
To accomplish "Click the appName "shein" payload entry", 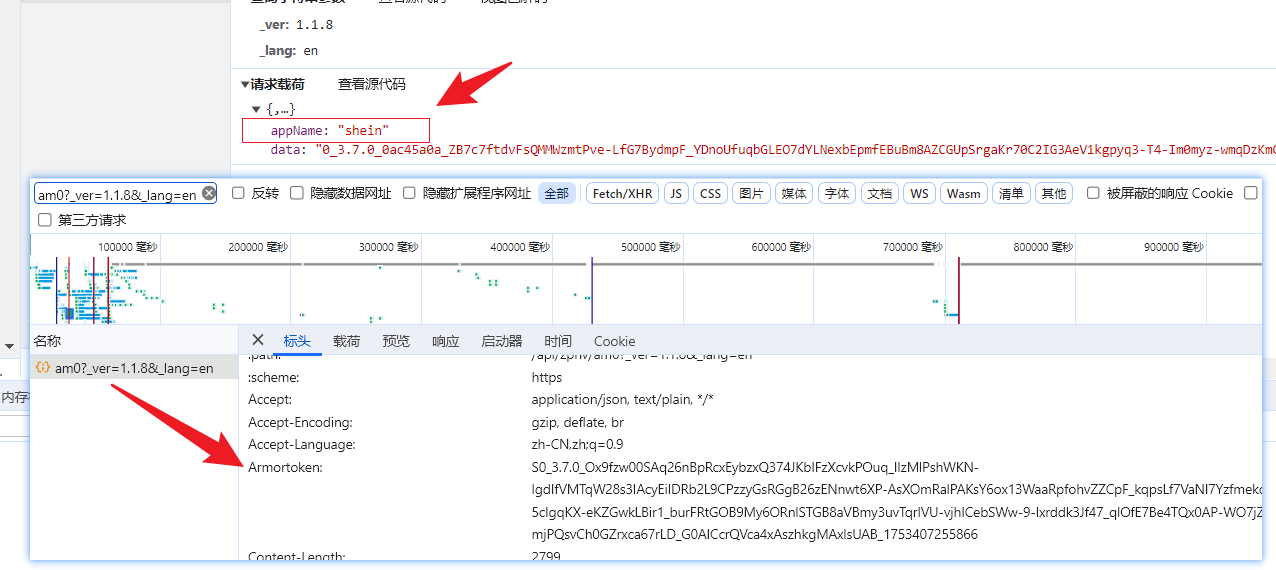I will 329,130.
